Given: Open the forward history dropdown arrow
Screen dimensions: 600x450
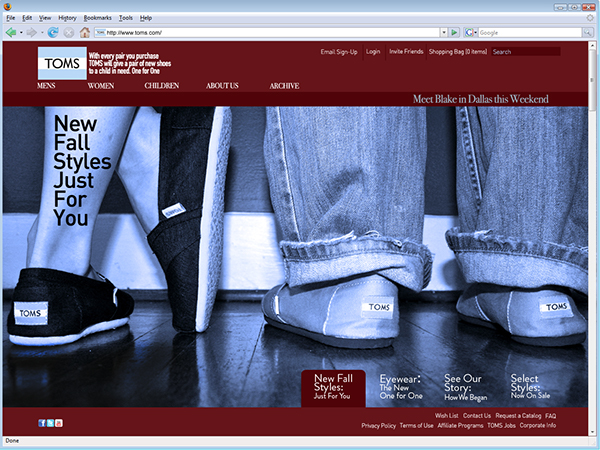Looking at the screenshot, I should click(x=42, y=33).
